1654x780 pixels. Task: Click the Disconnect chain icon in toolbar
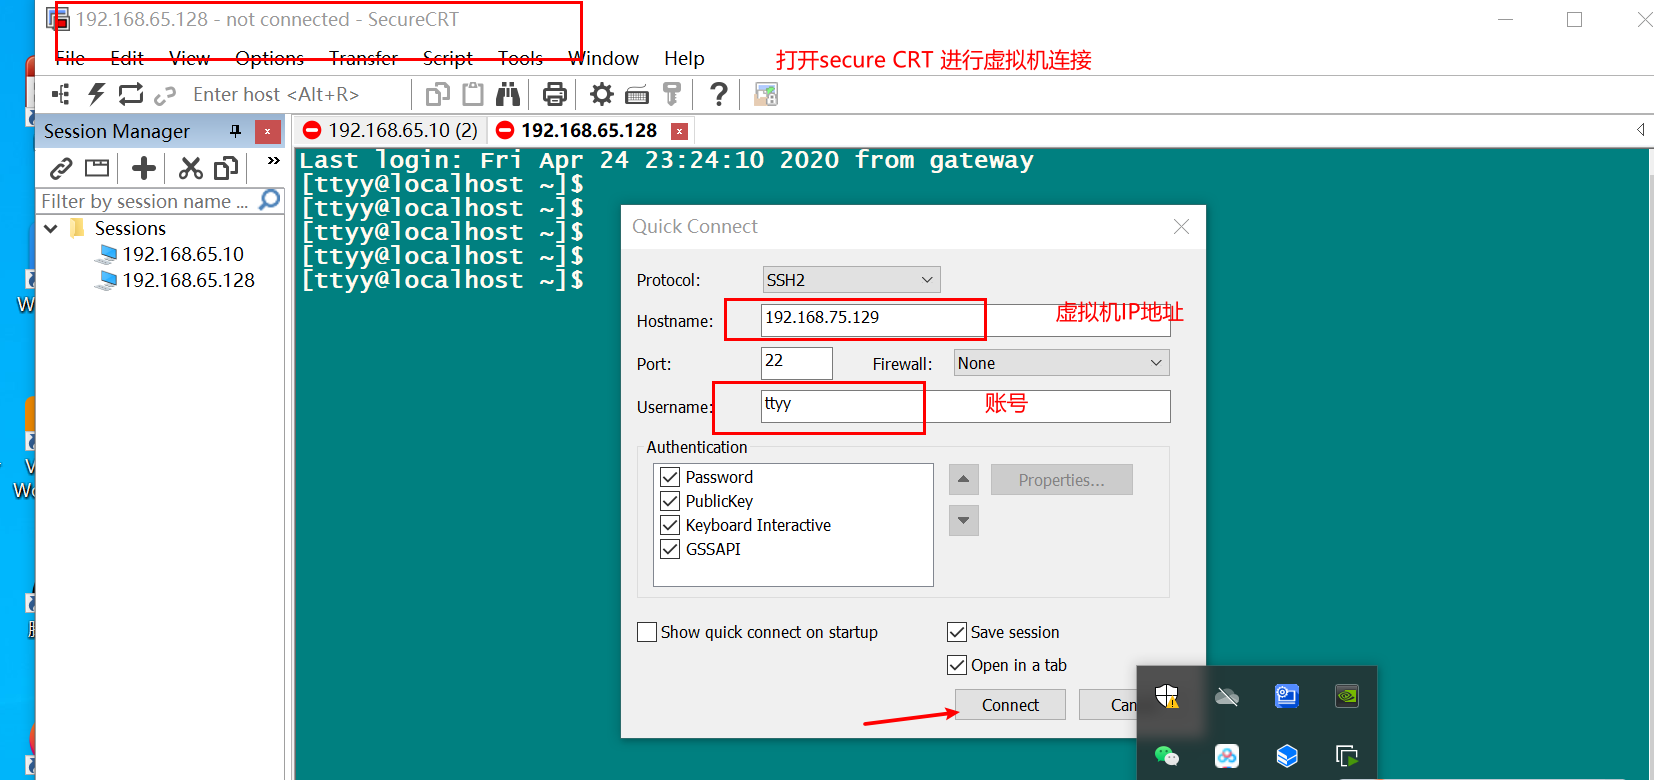(x=165, y=95)
